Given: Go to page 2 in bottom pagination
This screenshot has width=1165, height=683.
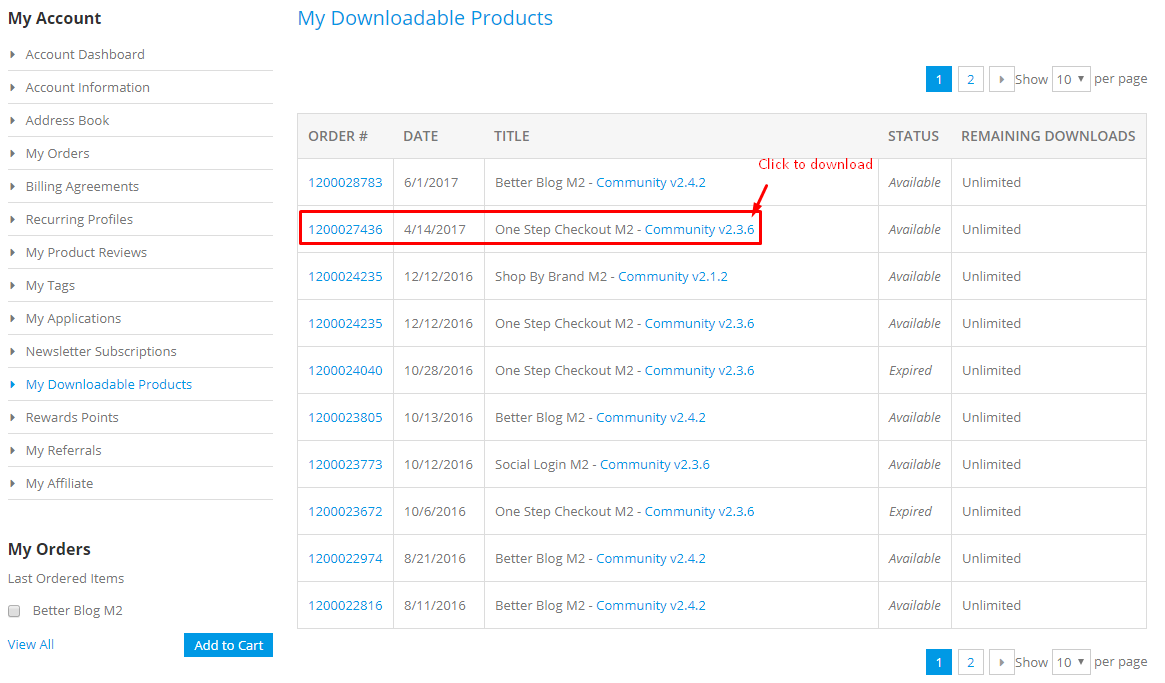Looking at the screenshot, I should pyautogui.click(x=970, y=662).
